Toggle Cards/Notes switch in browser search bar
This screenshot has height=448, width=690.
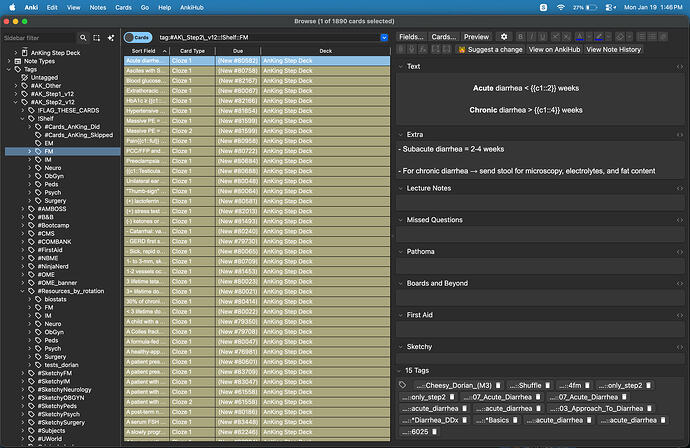pyautogui.click(x=138, y=37)
